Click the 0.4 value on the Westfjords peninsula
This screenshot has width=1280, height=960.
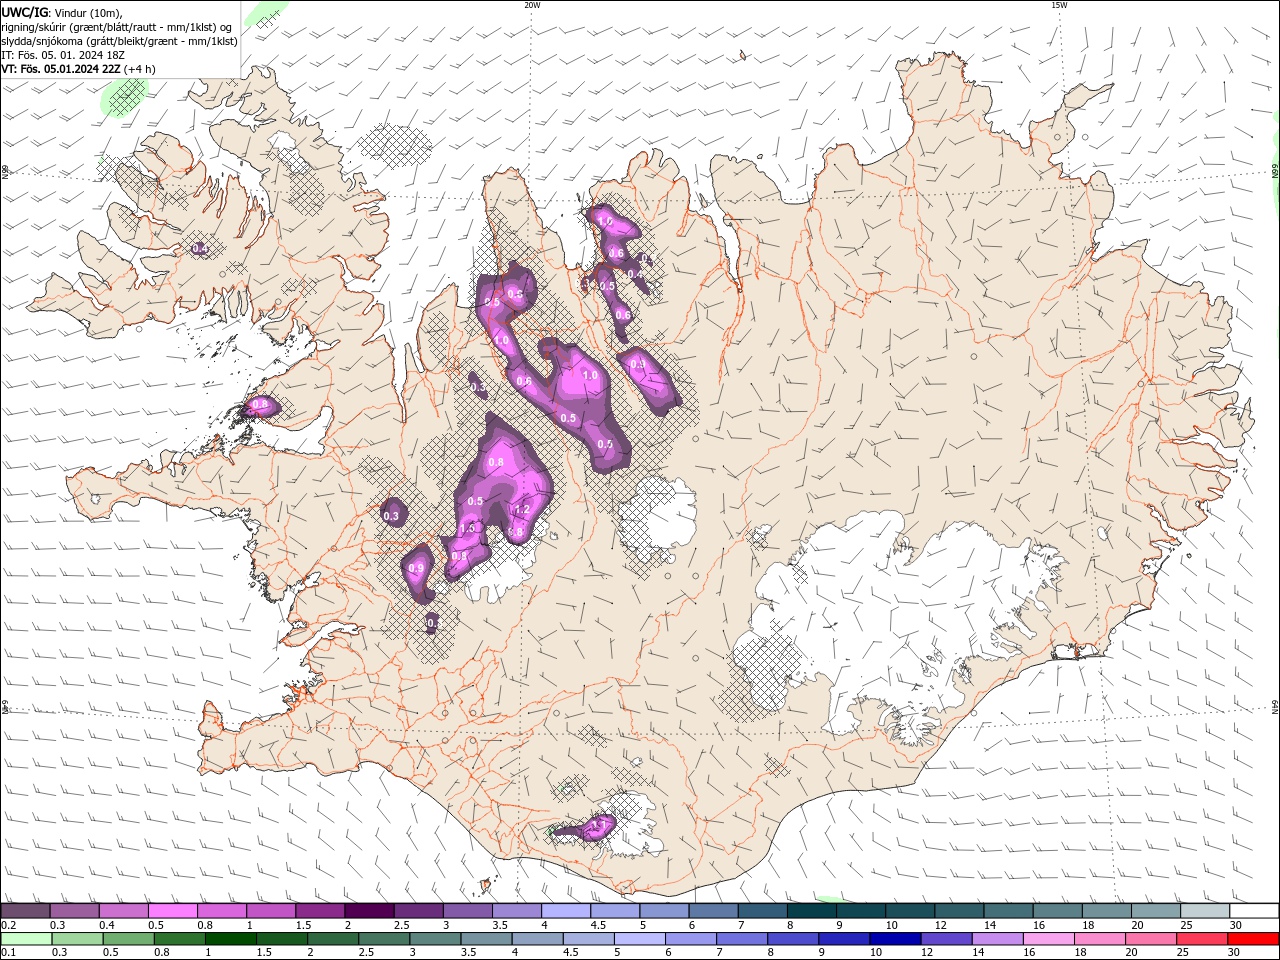point(200,248)
